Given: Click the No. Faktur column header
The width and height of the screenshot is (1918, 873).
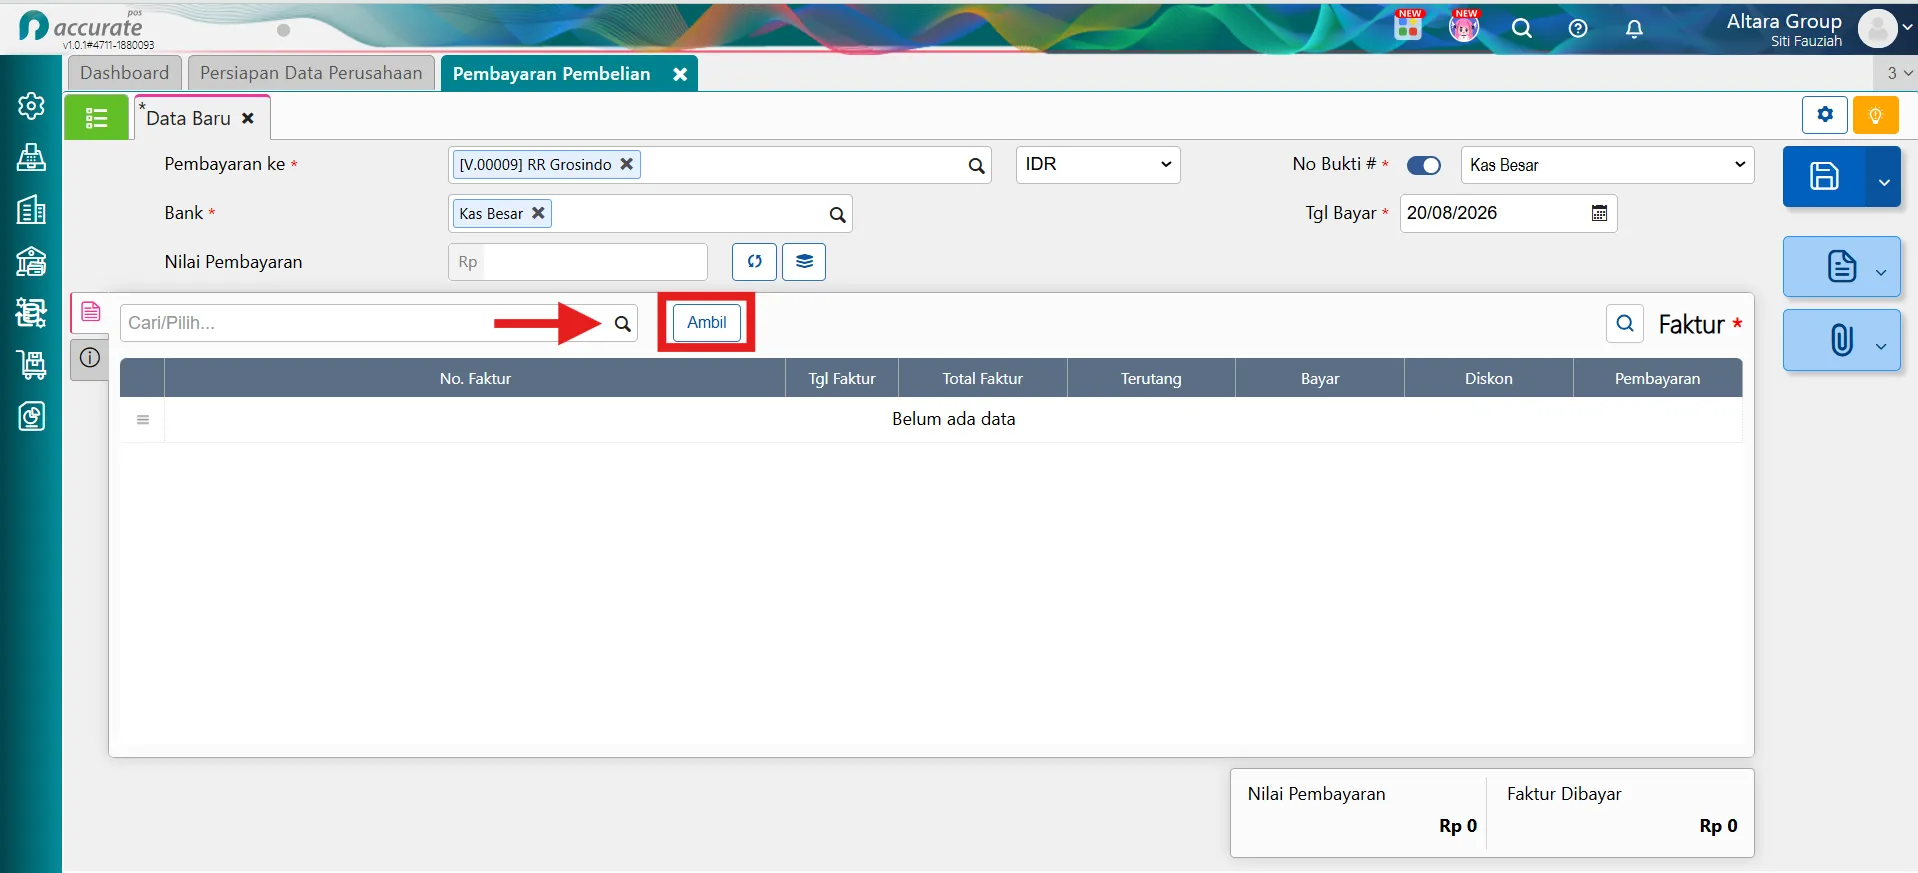Looking at the screenshot, I should click(475, 379).
